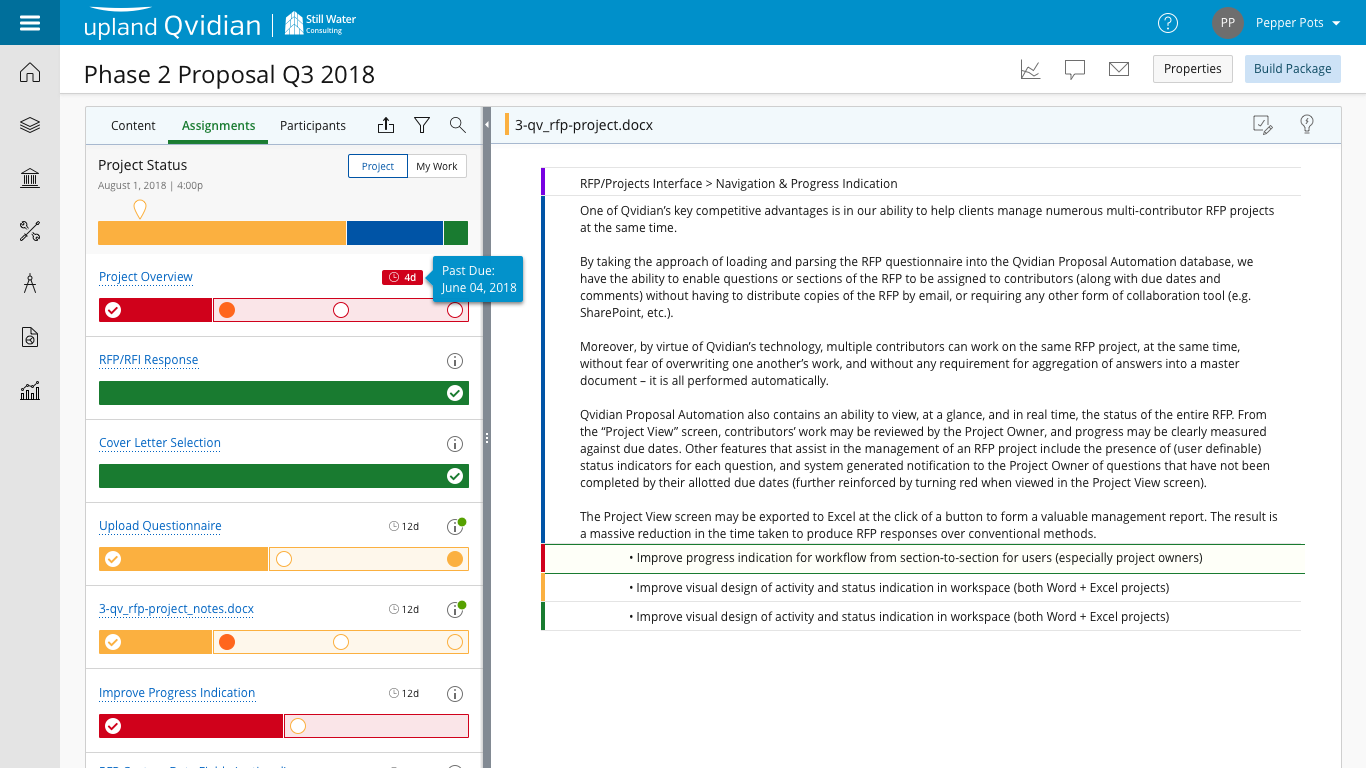The width and height of the screenshot is (1366, 768).
Task: Click the Build Package button
Action: point(1292,69)
